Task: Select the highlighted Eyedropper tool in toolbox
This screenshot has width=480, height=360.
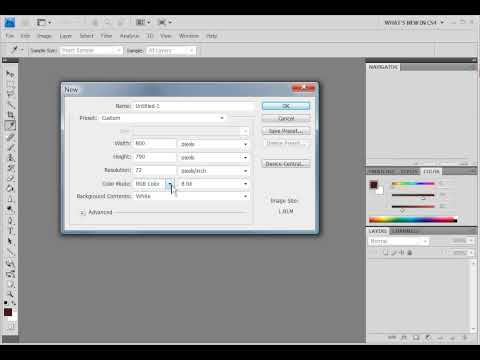Action: tap(10, 126)
